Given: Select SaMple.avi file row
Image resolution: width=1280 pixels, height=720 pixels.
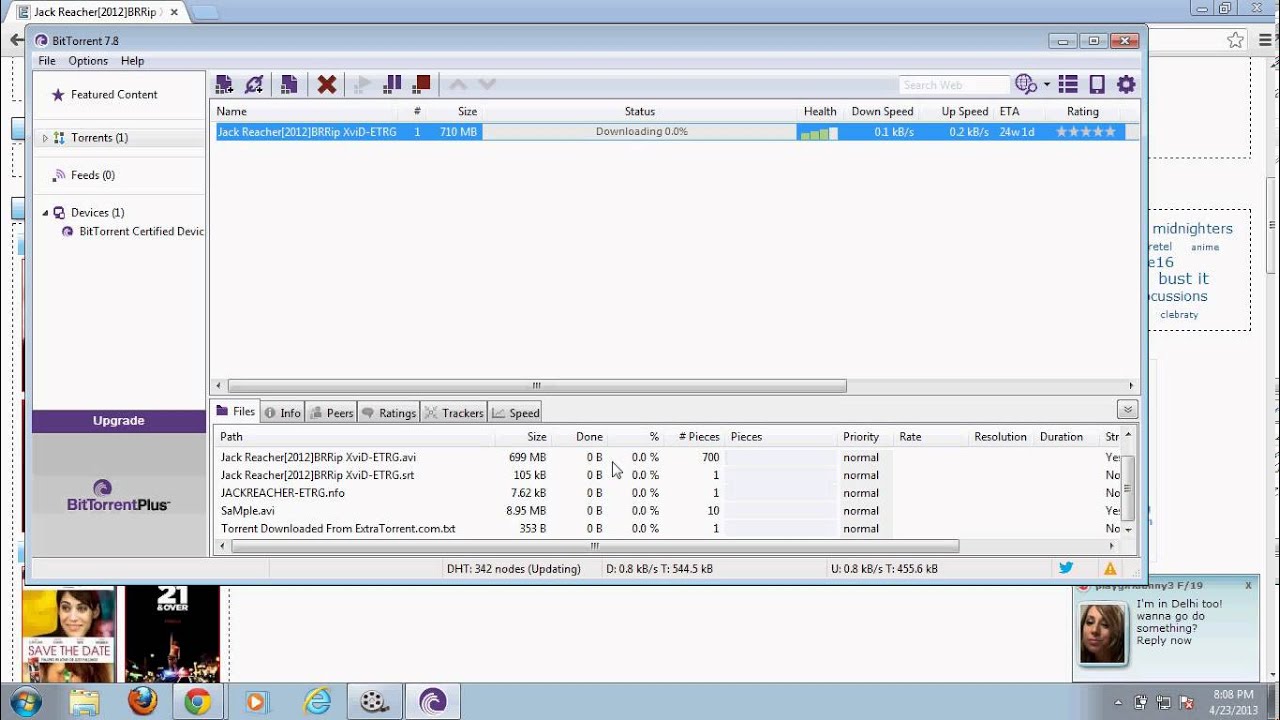Looking at the screenshot, I should (x=666, y=511).
